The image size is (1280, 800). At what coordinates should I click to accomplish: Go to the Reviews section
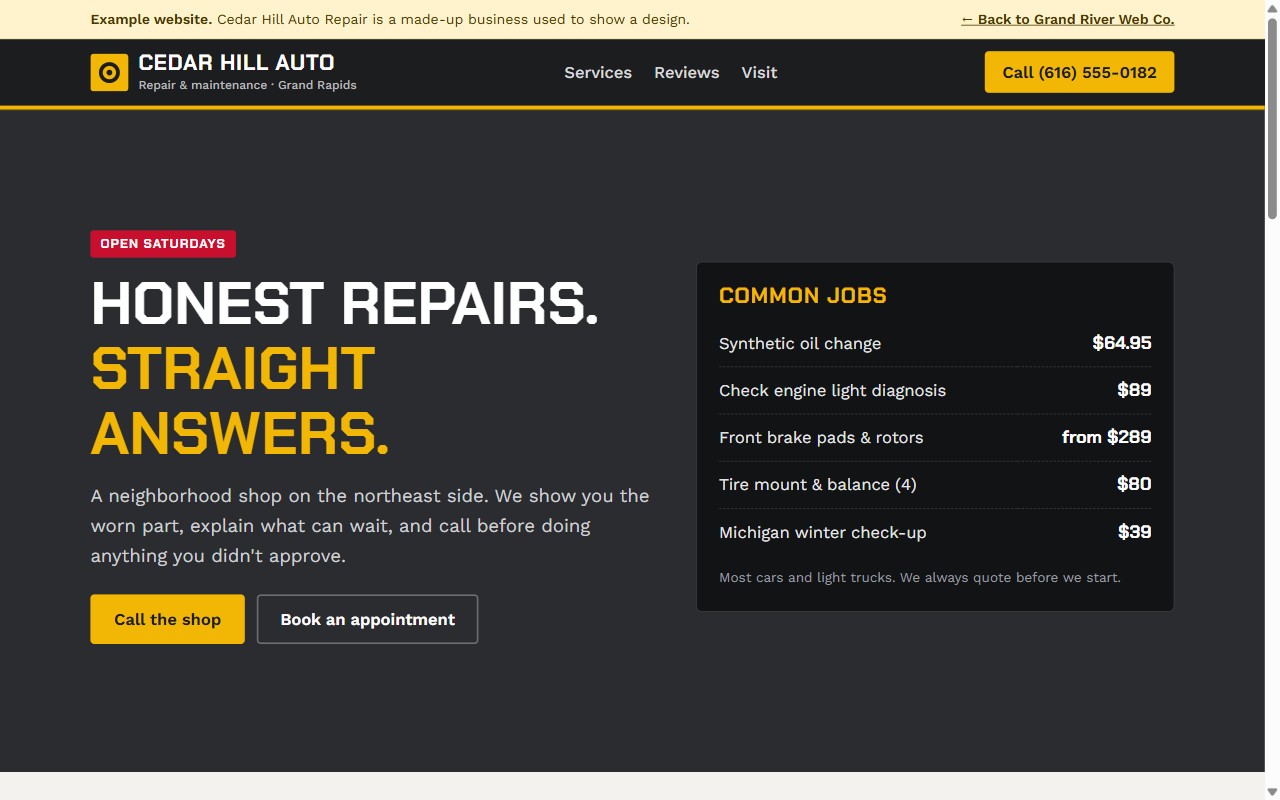(x=687, y=72)
